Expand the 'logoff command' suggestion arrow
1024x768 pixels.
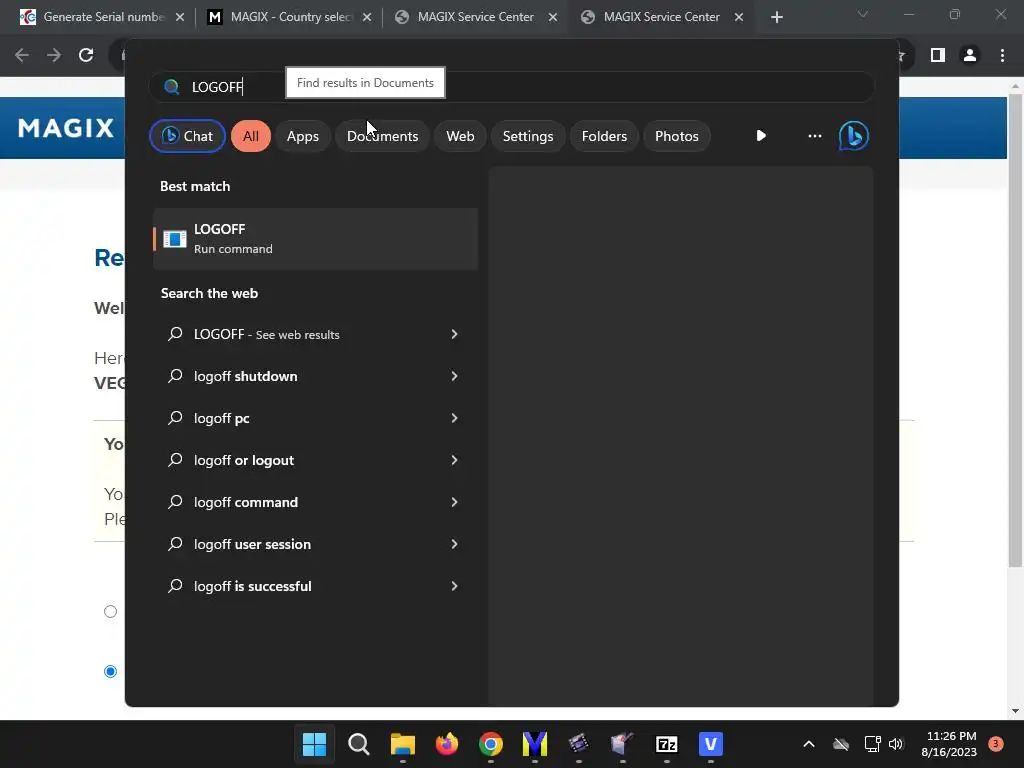point(455,502)
